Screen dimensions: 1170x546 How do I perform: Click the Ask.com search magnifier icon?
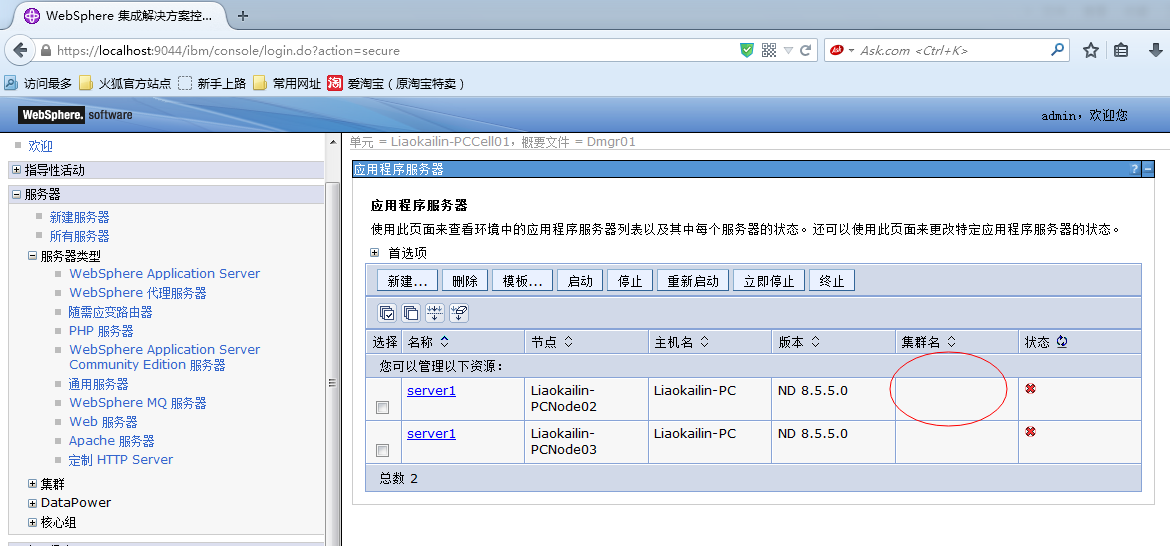click(1057, 50)
